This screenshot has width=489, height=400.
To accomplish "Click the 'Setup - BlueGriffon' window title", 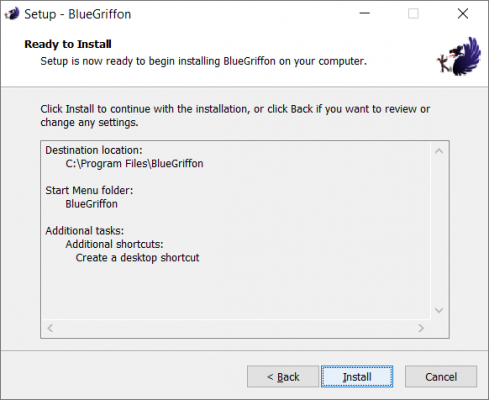I will [x=78, y=14].
